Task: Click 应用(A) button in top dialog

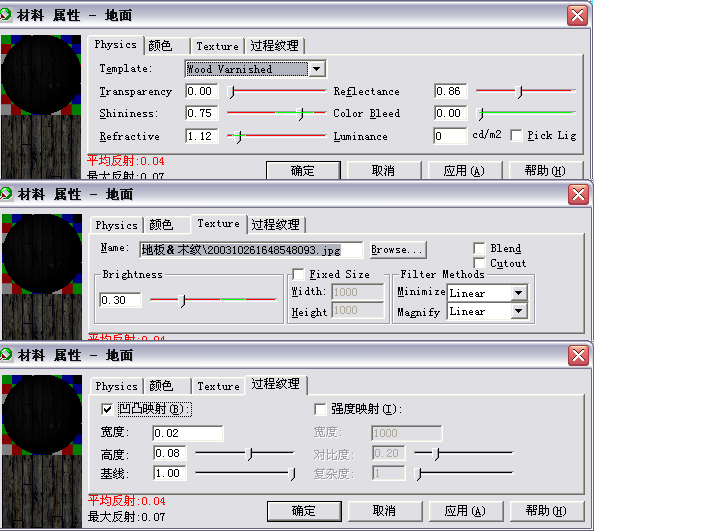Action: 464,171
